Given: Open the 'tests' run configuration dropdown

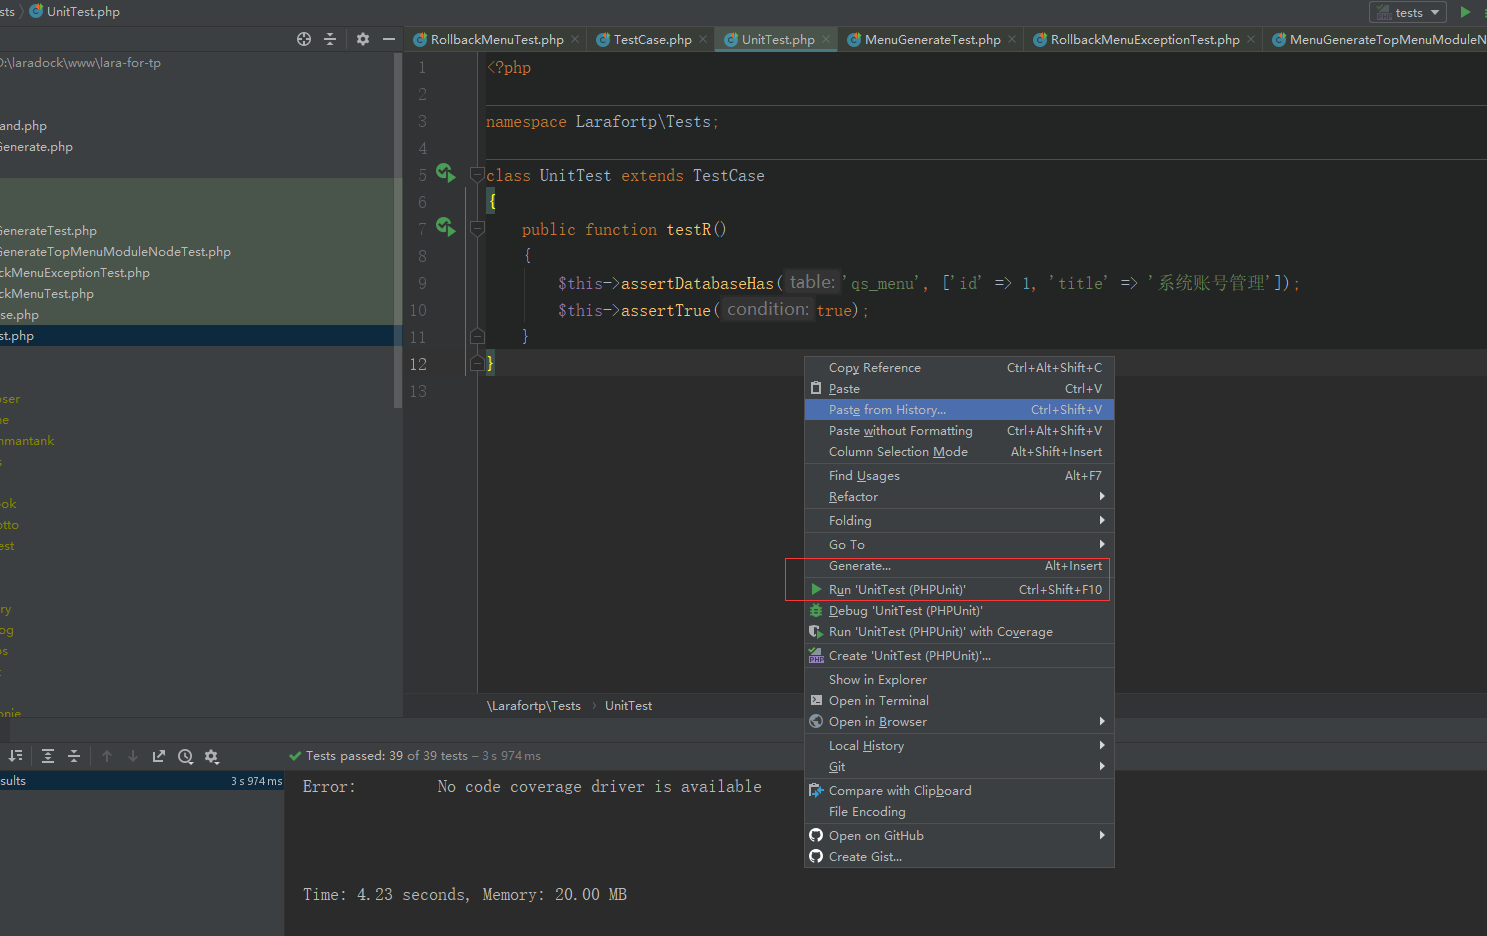Looking at the screenshot, I should click(x=1408, y=12).
